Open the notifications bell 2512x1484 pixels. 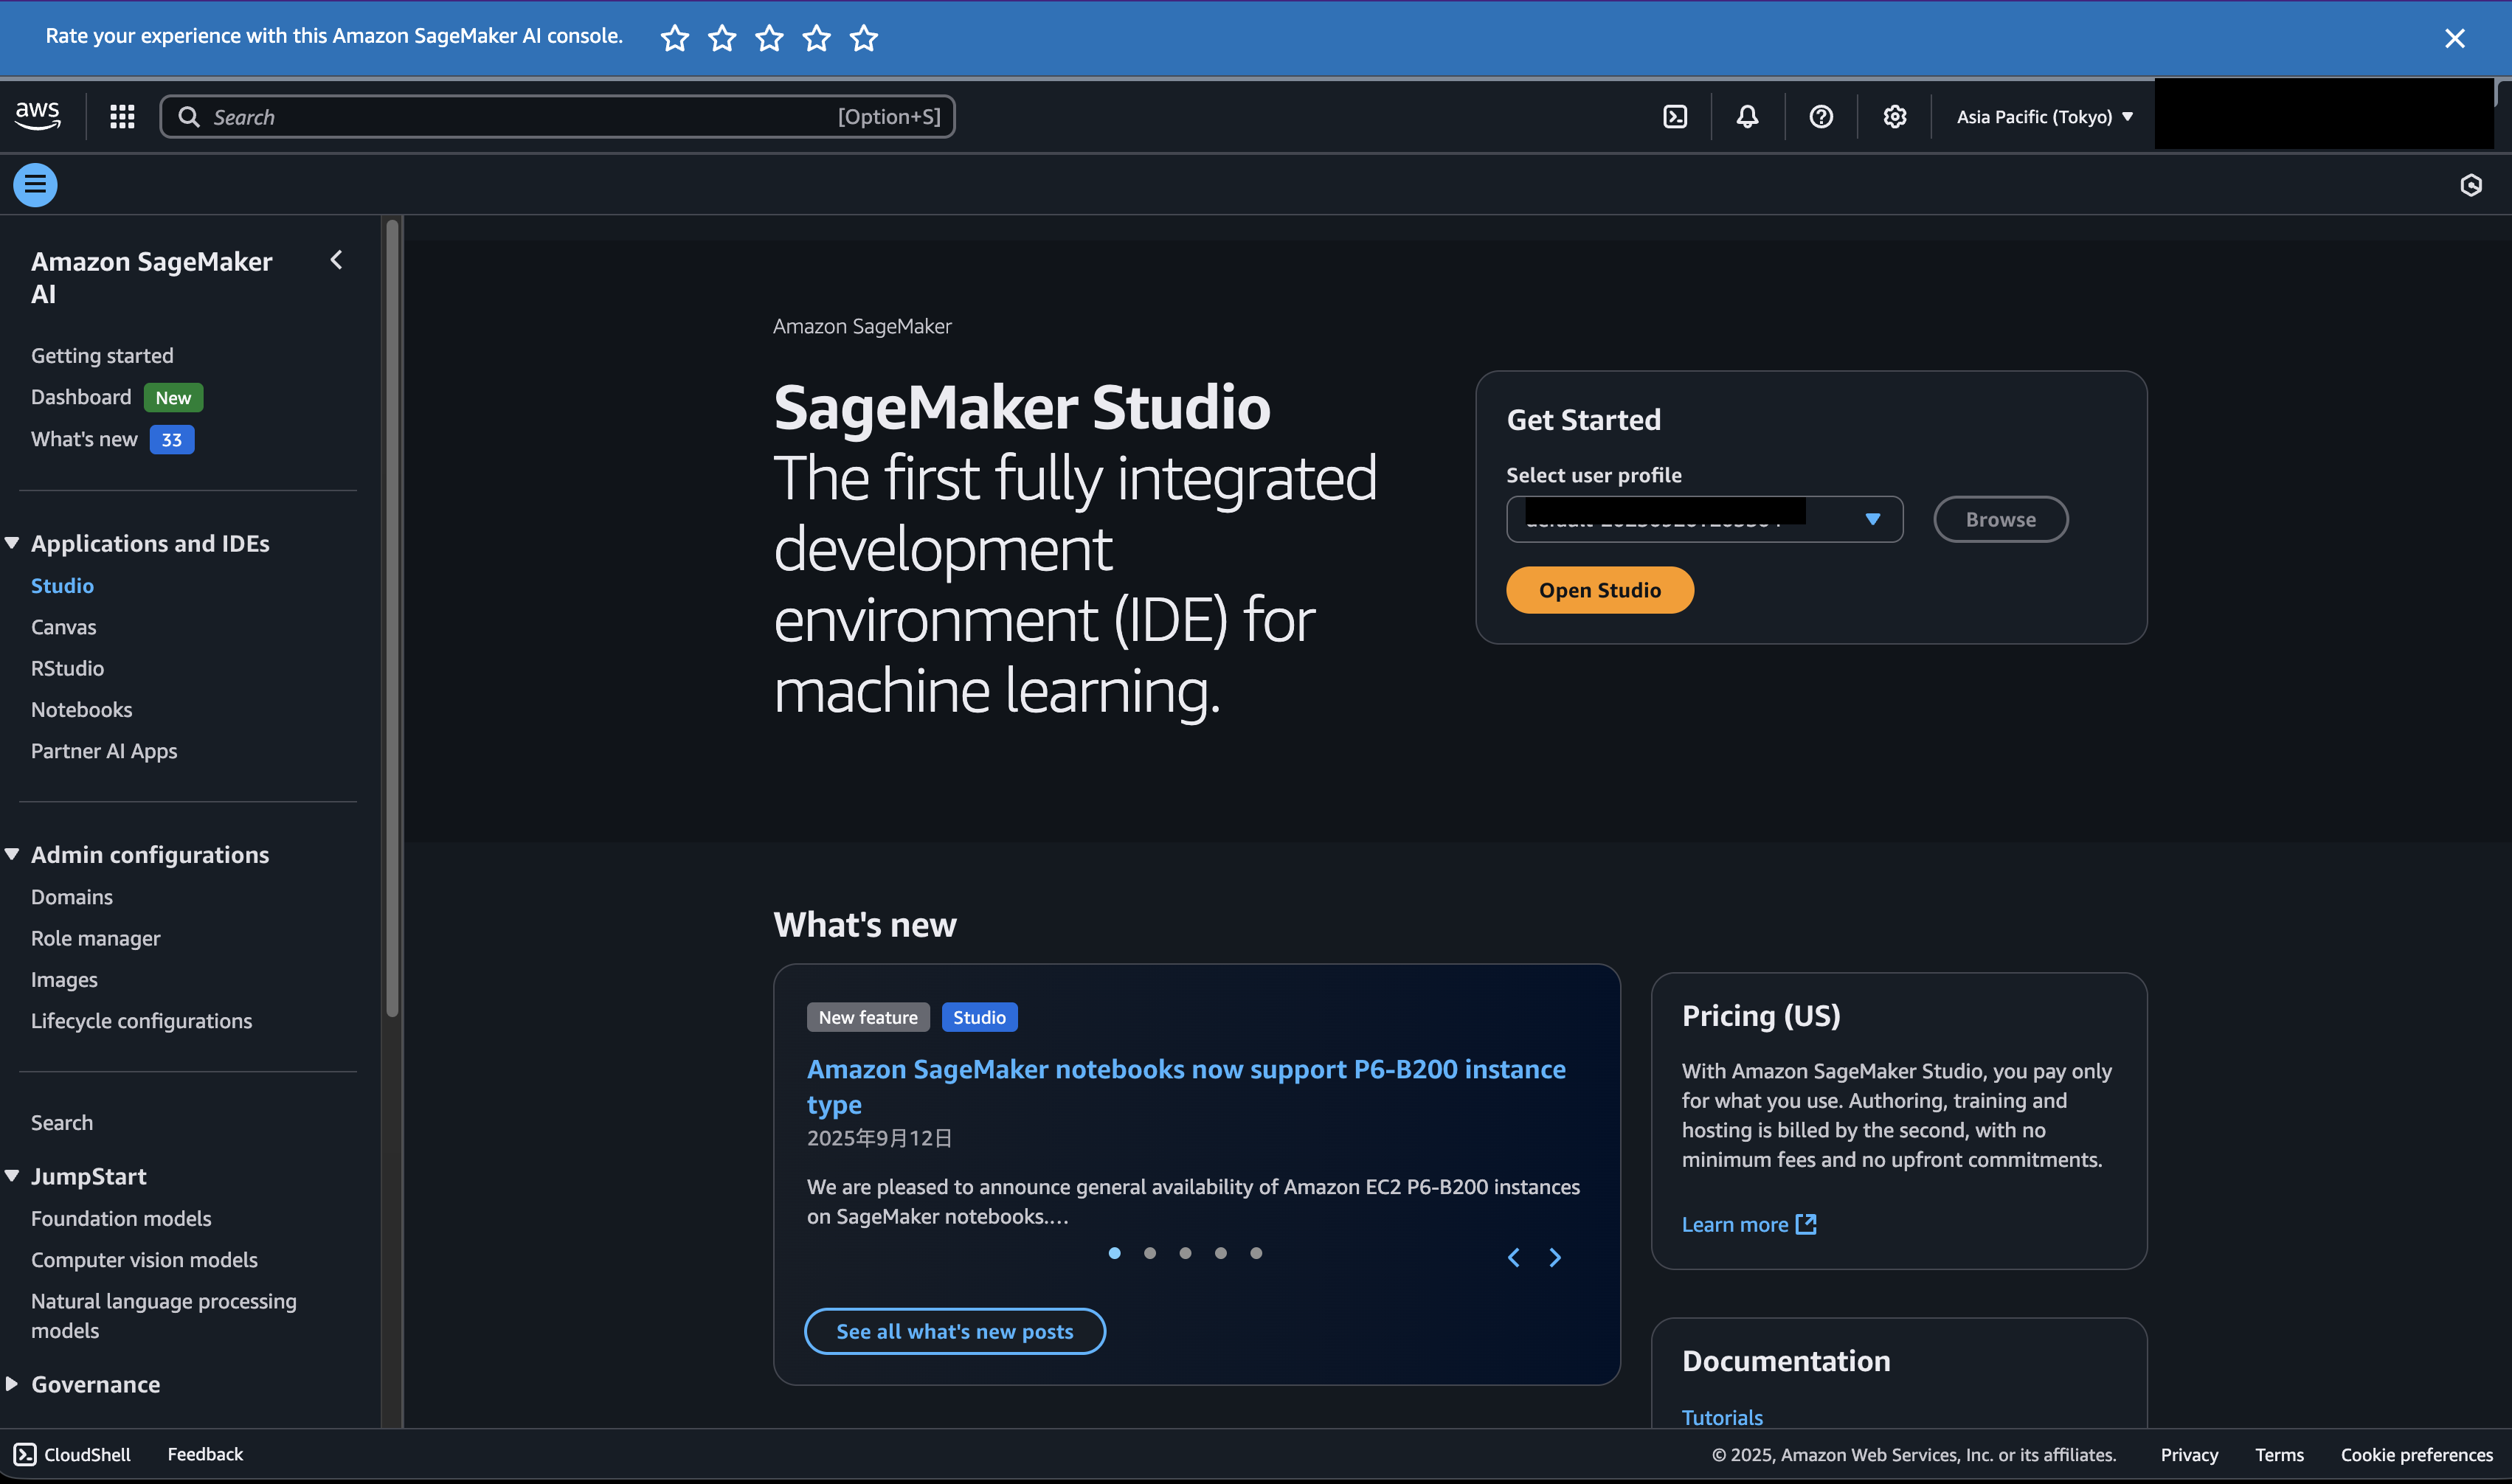(1747, 117)
